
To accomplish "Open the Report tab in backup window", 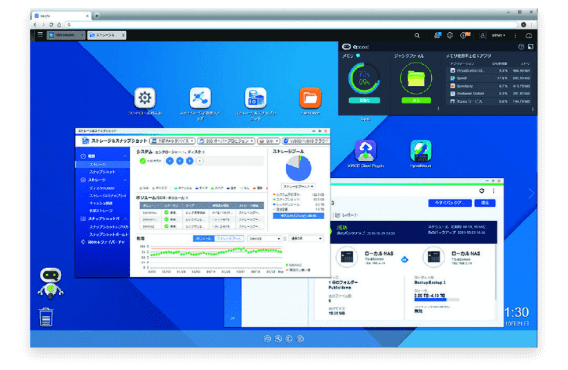I will click(x=347, y=215).
